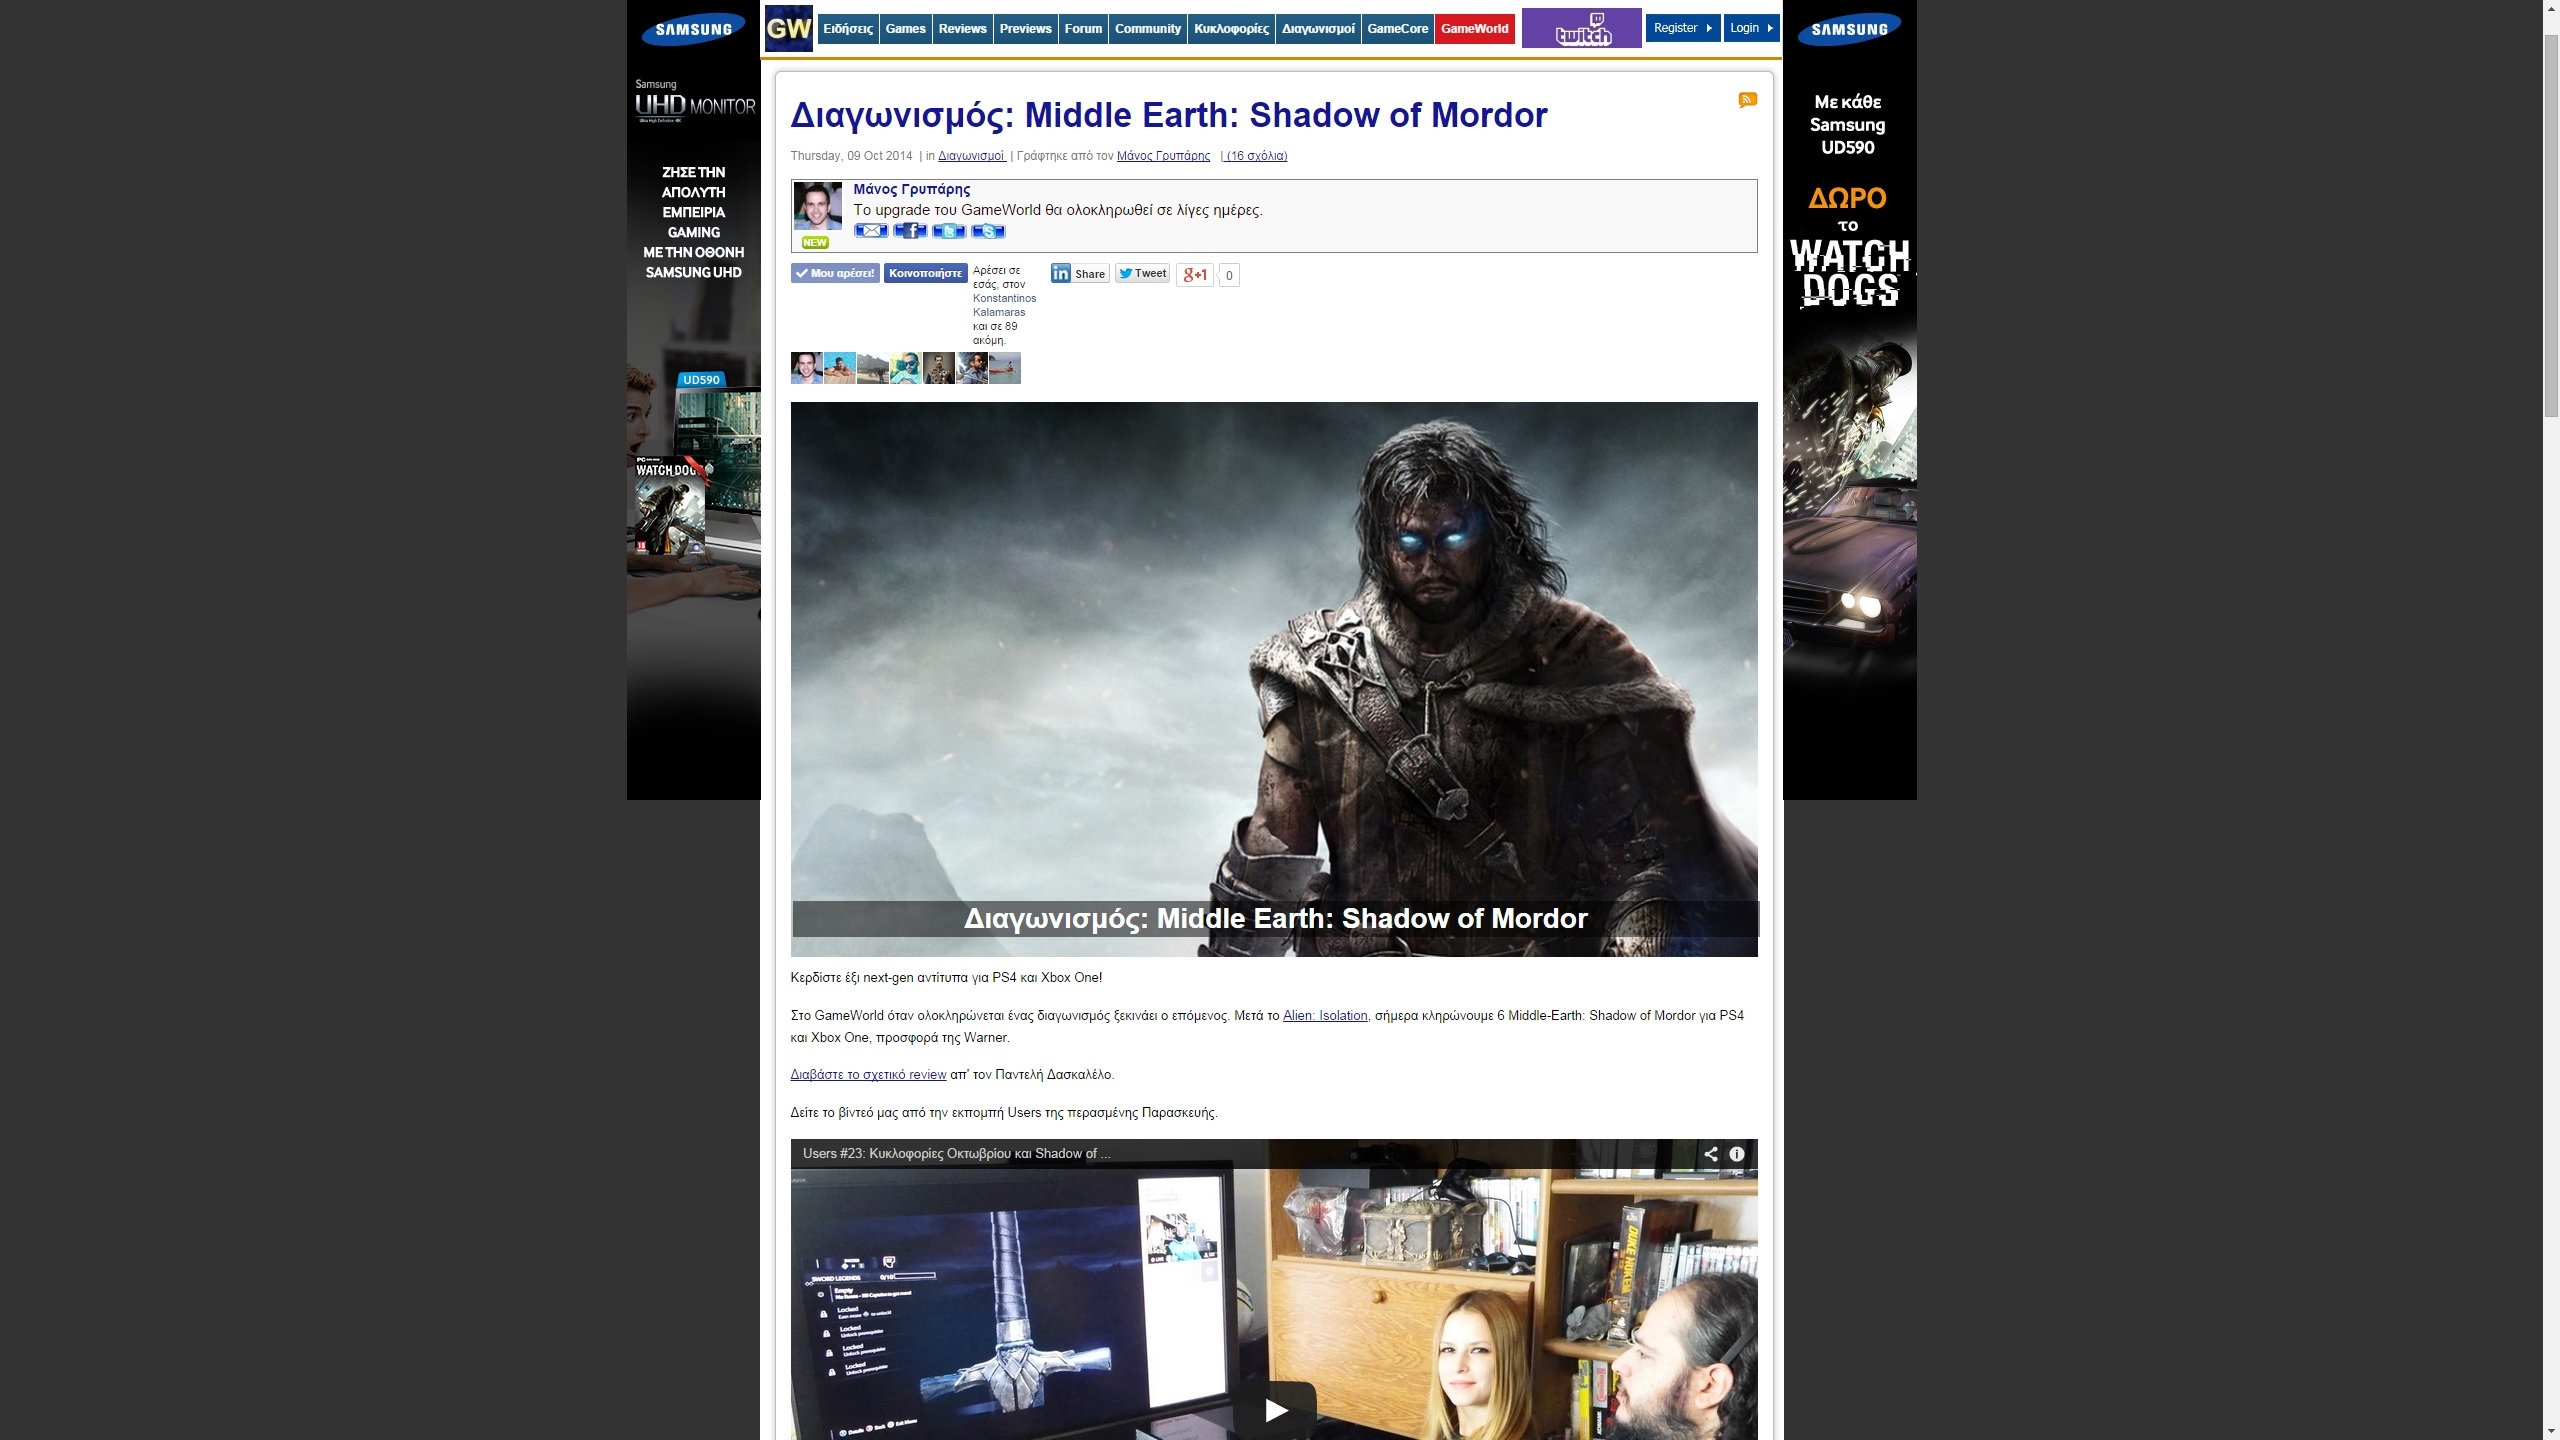Share the article via LinkedIn Share button
This screenshot has width=2560, height=1440.
(1079, 273)
